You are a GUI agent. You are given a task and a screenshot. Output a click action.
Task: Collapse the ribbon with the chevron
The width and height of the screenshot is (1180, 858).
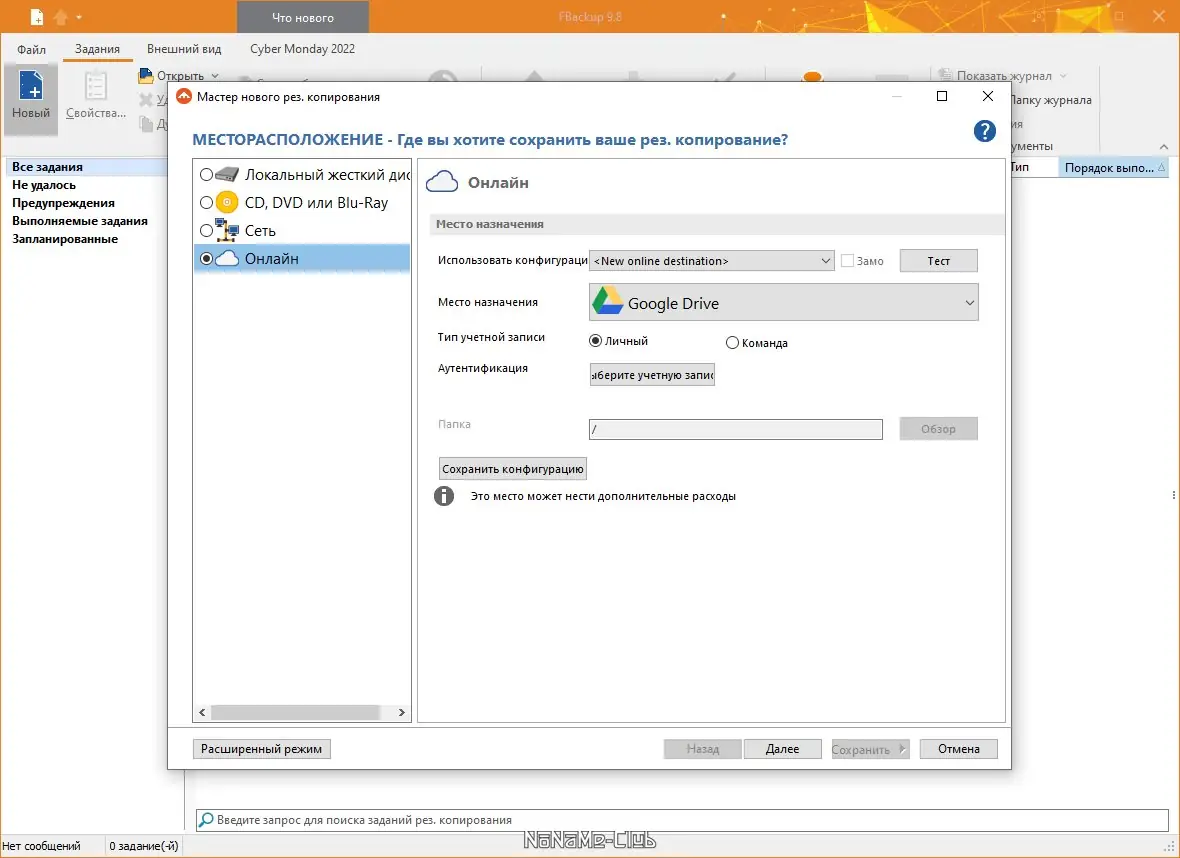(x=1163, y=147)
